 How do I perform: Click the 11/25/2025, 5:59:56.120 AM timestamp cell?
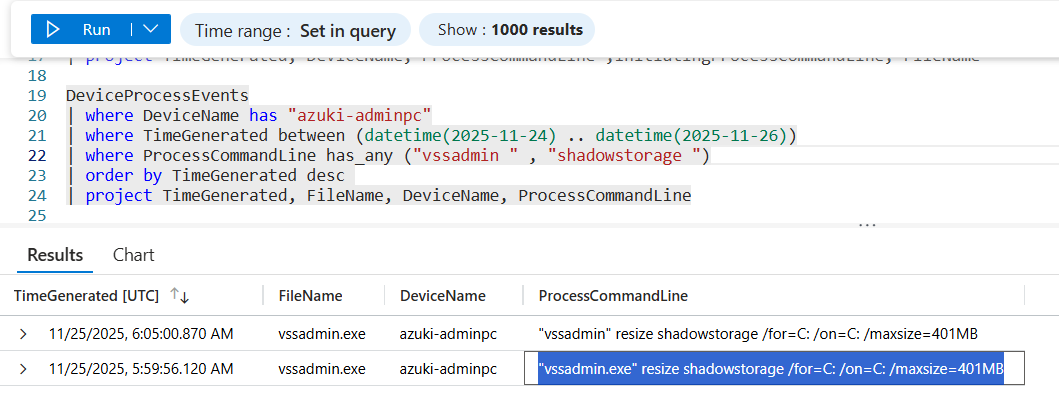coord(141,369)
